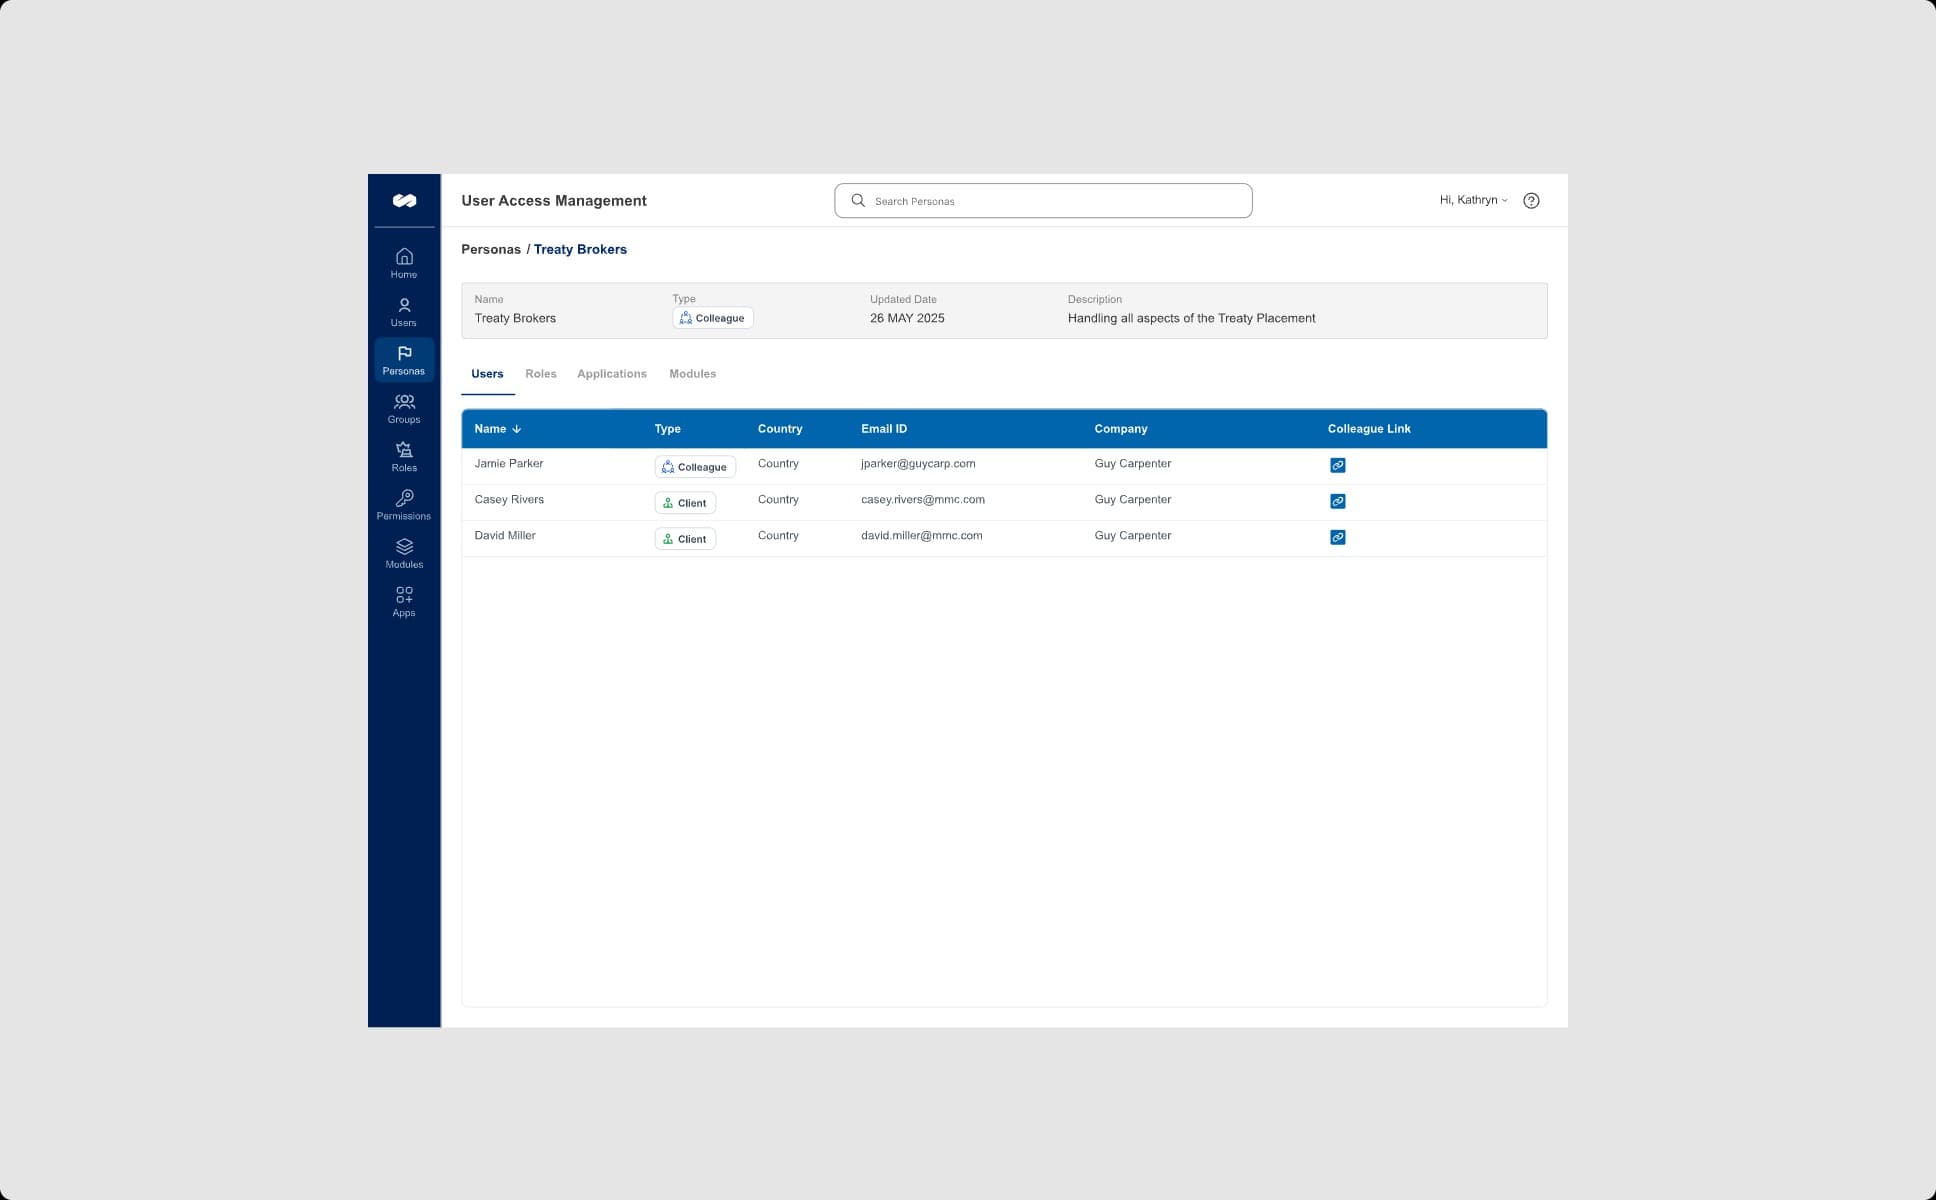The height and width of the screenshot is (1200, 1936).
Task: Click david.miller@mmc.com email
Action: tap(922, 536)
